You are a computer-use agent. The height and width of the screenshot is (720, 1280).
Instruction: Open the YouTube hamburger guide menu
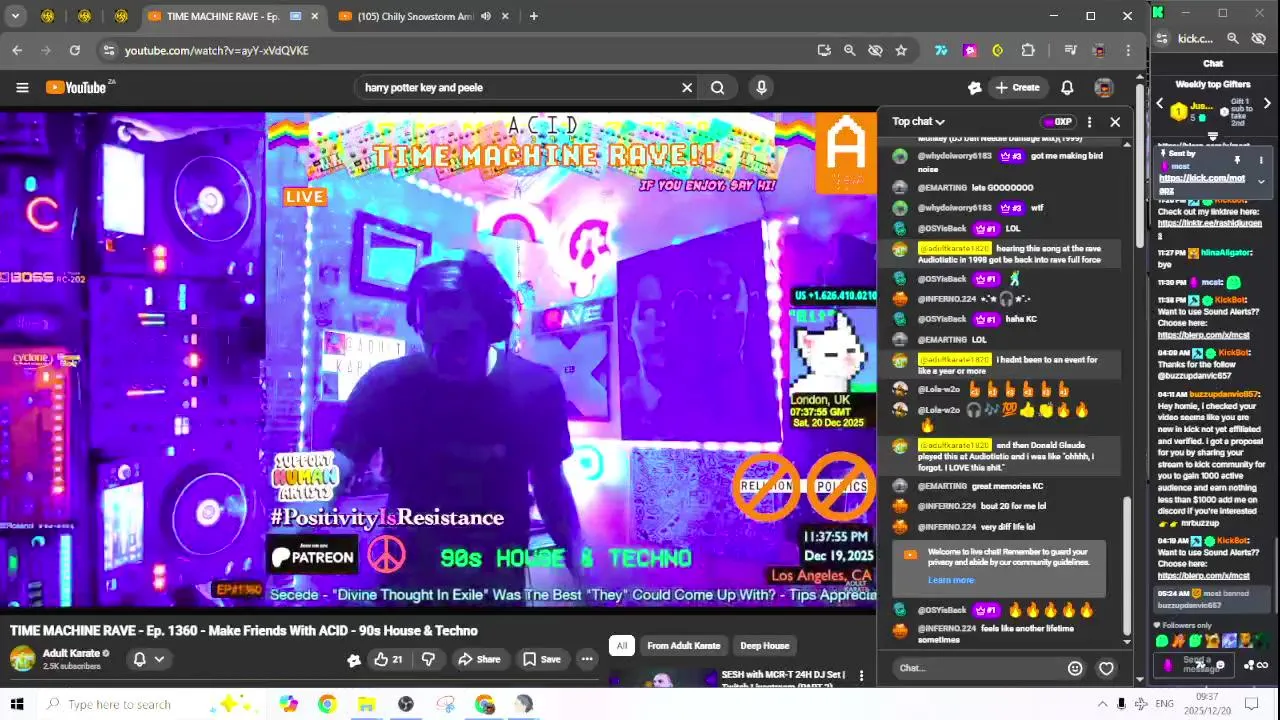[22, 88]
